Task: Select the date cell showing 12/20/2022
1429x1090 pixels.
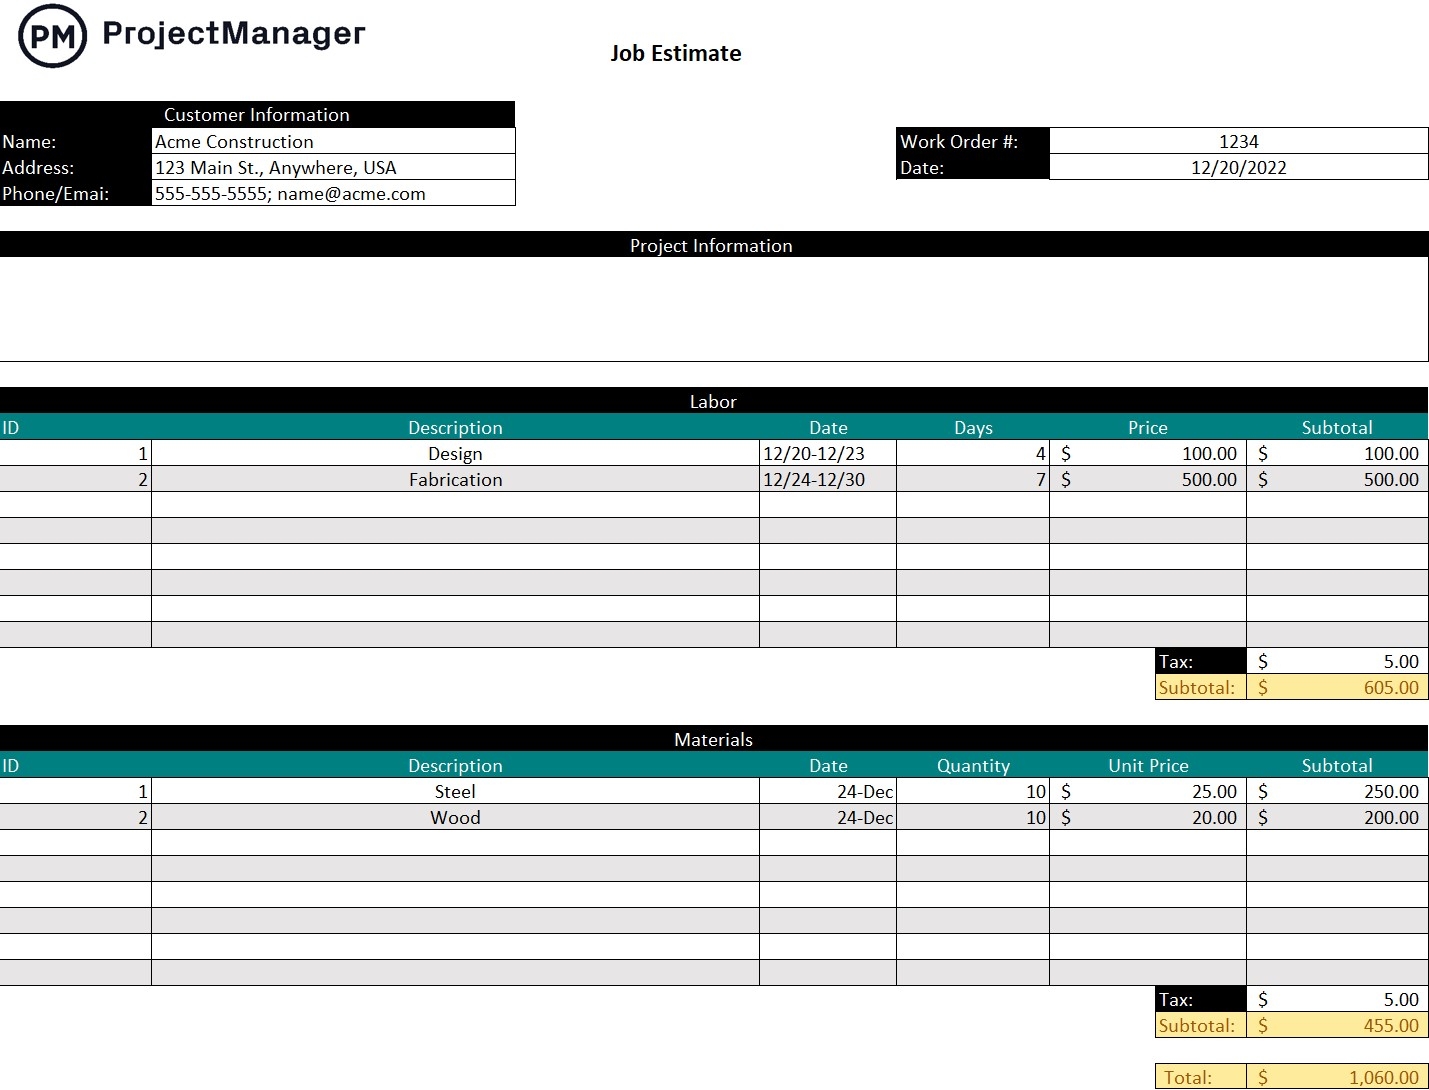Action: [1238, 167]
